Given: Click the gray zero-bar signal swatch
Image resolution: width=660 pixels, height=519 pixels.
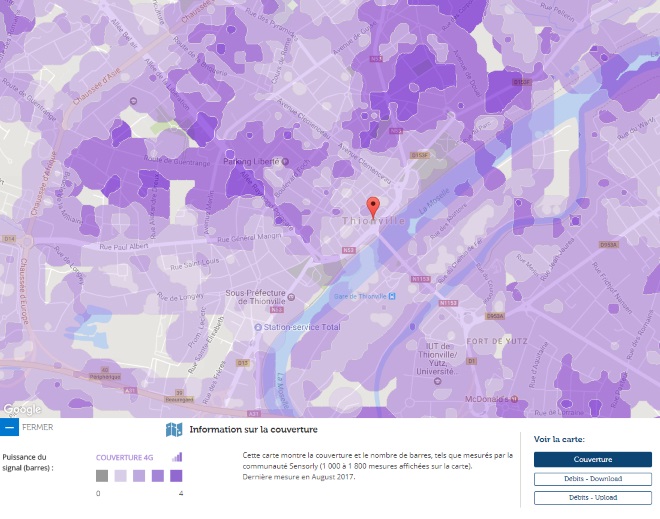Looking at the screenshot, I should (x=102, y=476).
